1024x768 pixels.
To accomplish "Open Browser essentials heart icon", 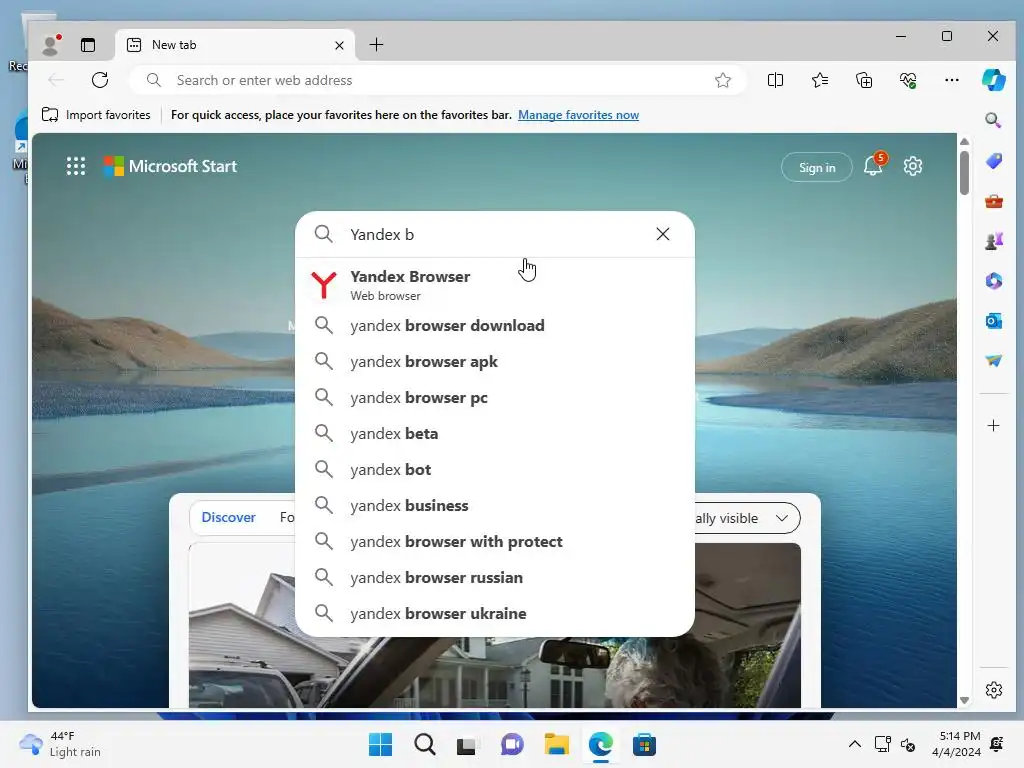I will [908, 80].
